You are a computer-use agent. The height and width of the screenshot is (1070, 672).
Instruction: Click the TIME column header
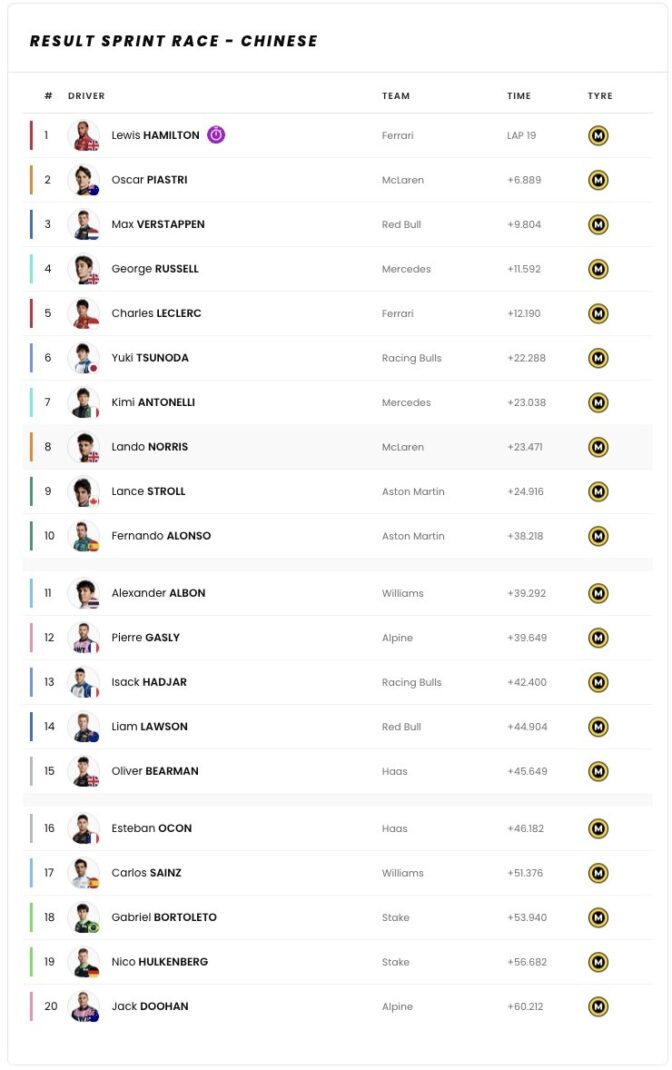pos(519,96)
